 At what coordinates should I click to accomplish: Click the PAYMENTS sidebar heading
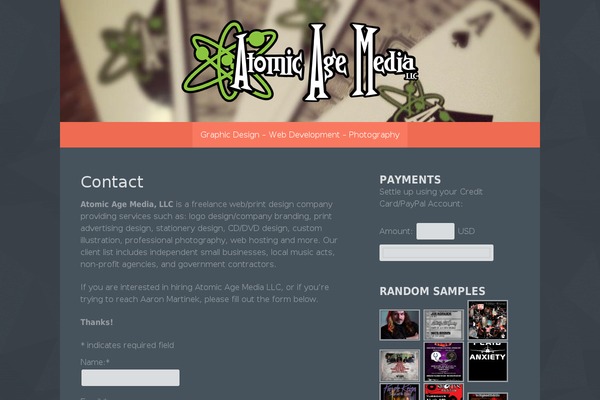410,180
